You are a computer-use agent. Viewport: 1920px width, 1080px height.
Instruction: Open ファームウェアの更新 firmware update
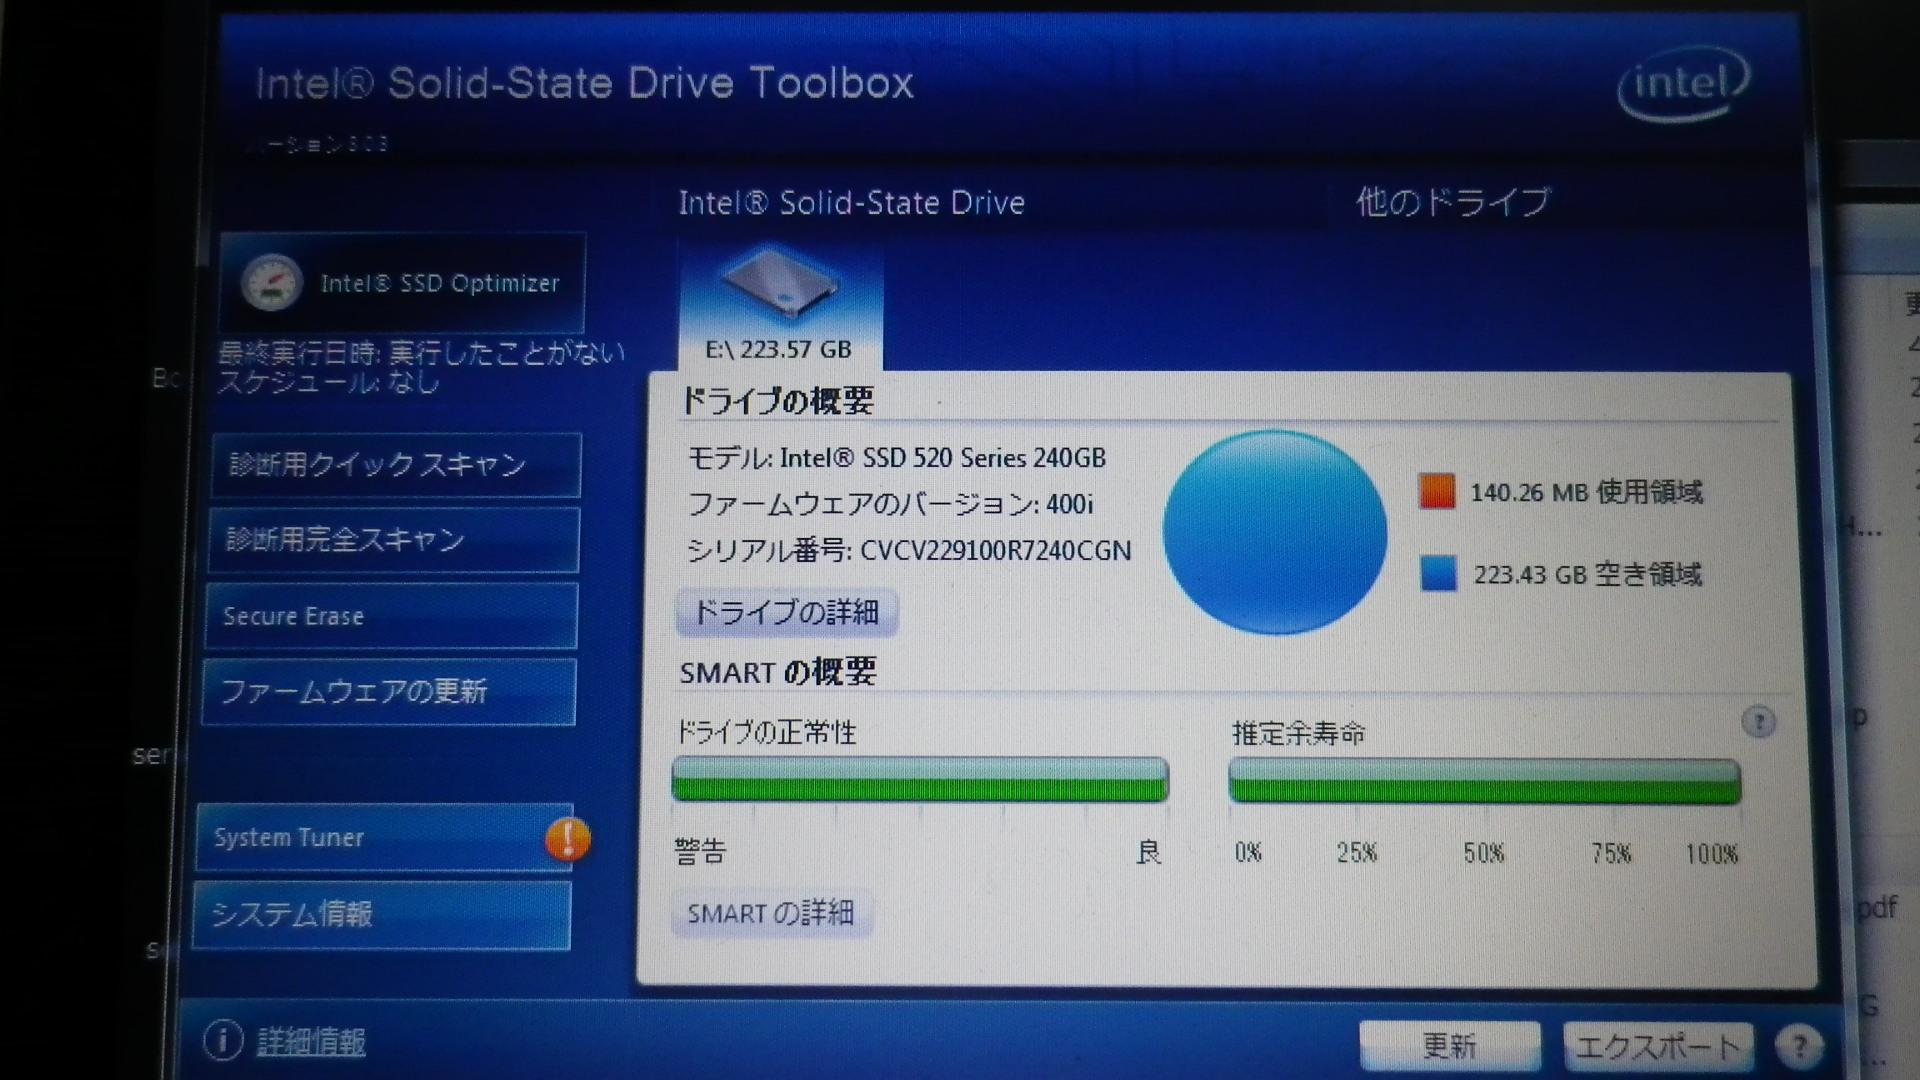(x=389, y=691)
